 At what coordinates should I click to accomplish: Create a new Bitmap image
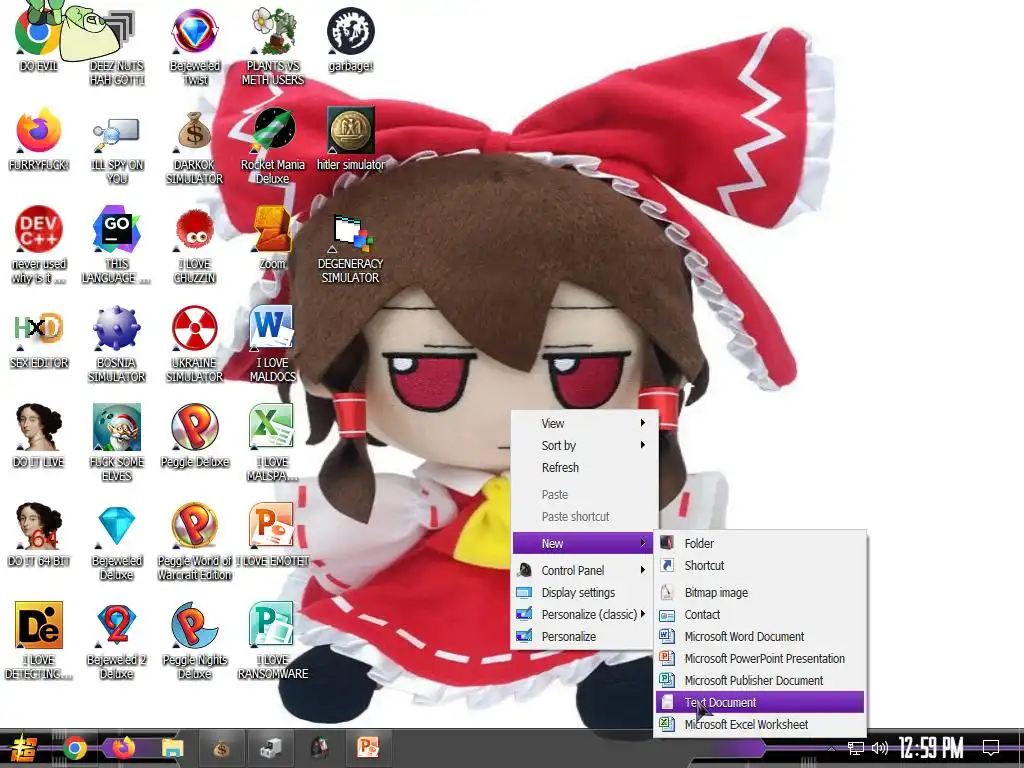[760, 592]
